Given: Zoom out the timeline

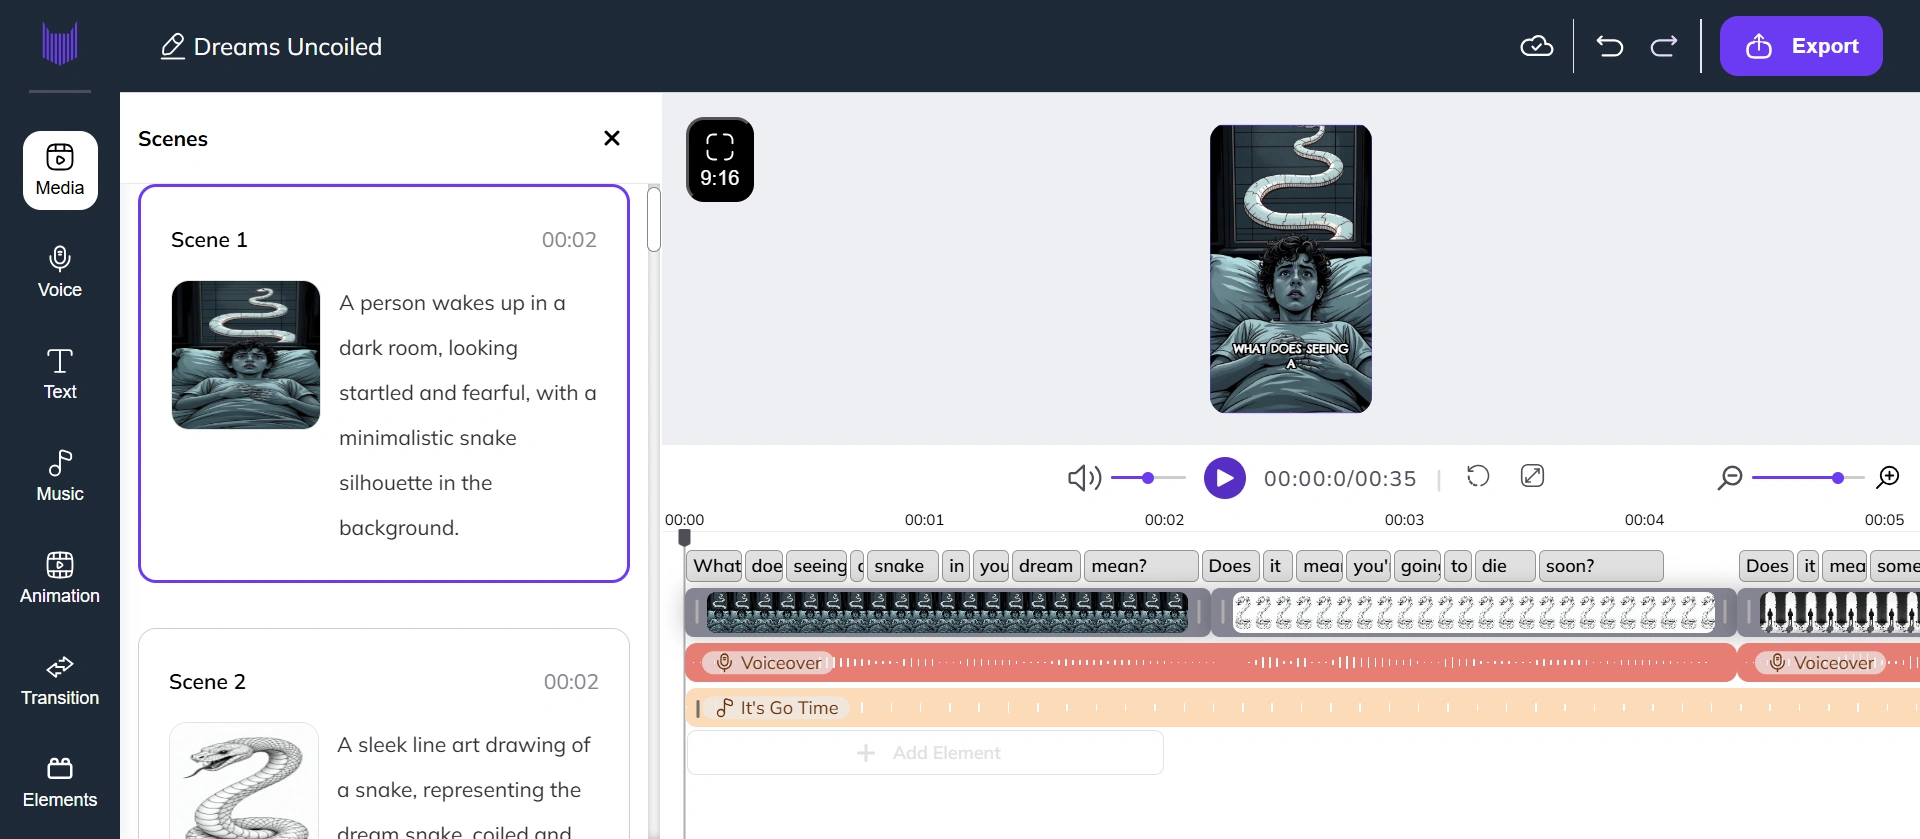Looking at the screenshot, I should 1729,478.
